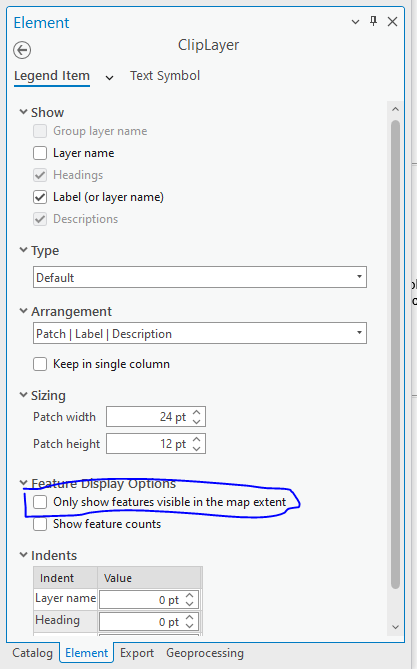The height and width of the screenshot is (669, 417).
Task: Switch to the Catalog pane tab
Action: pyautogui.click(x=32, y=653)
